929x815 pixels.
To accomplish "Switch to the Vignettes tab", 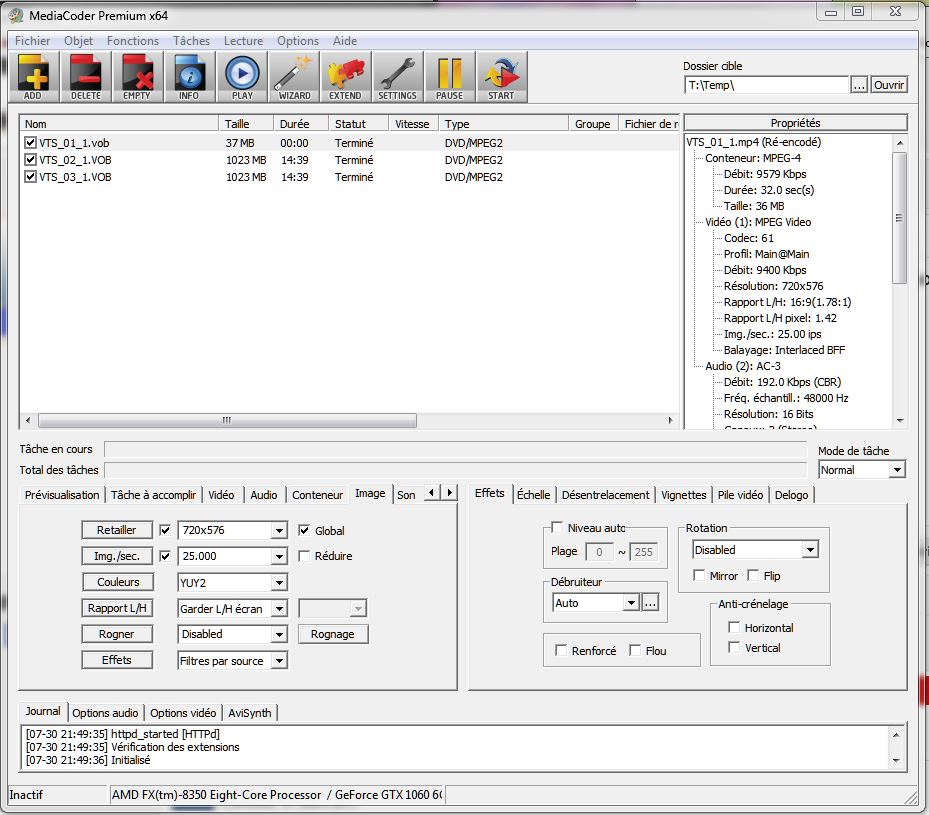I will click(x=684, y=495).
